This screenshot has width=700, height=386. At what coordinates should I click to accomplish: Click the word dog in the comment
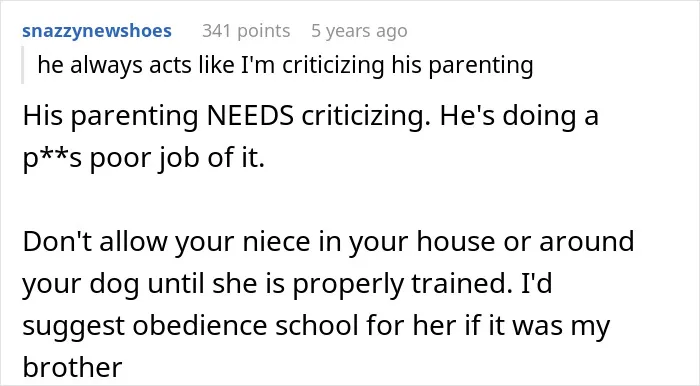pos(114,283)
